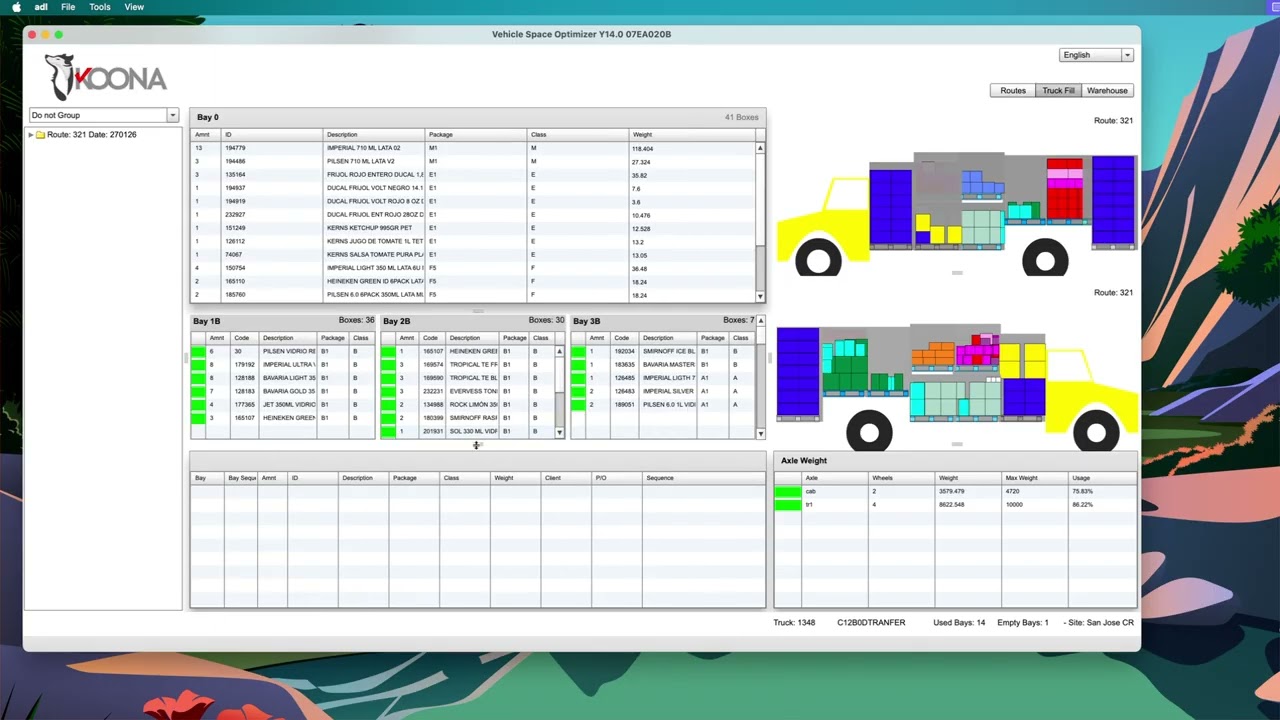Select ROCK LIMÓN row in Bay 2B
1280x720 pixels.
tap(468, 405)
